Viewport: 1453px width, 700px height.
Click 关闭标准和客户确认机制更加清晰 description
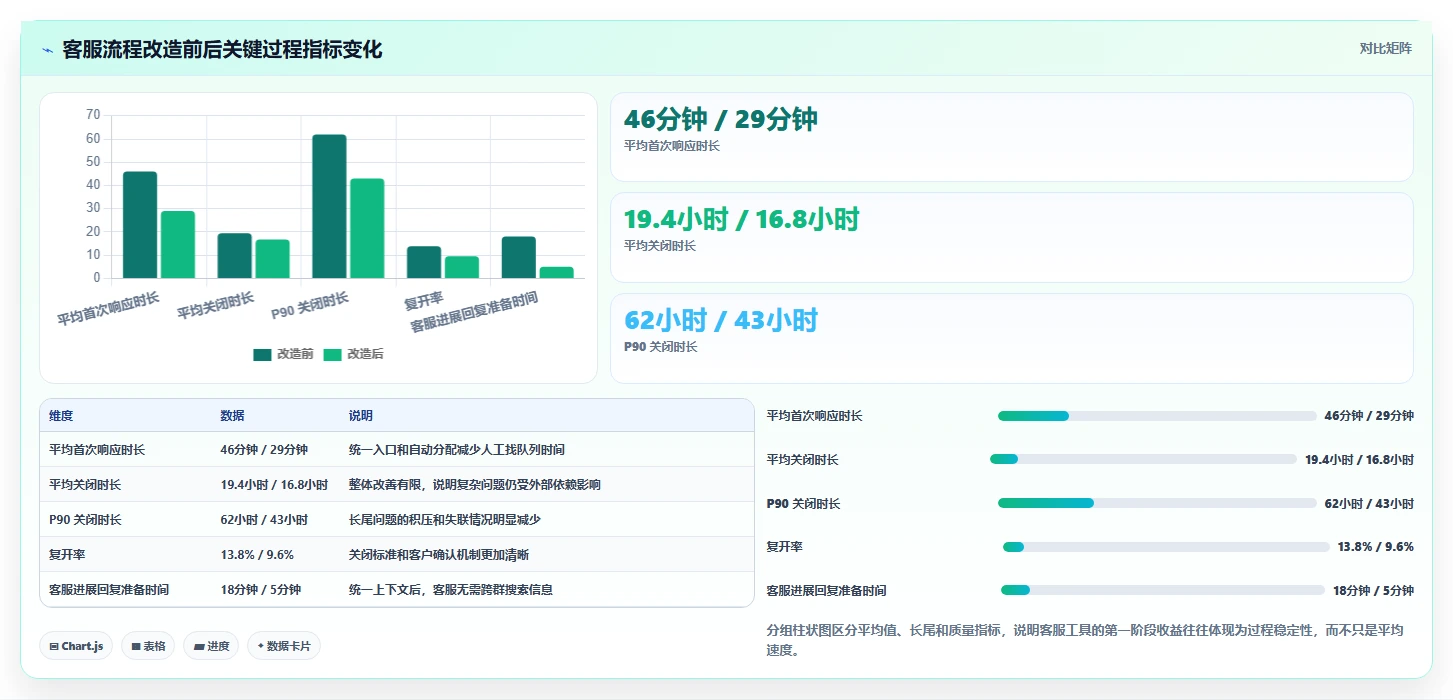pyautogui.click(x=439, y=555)
